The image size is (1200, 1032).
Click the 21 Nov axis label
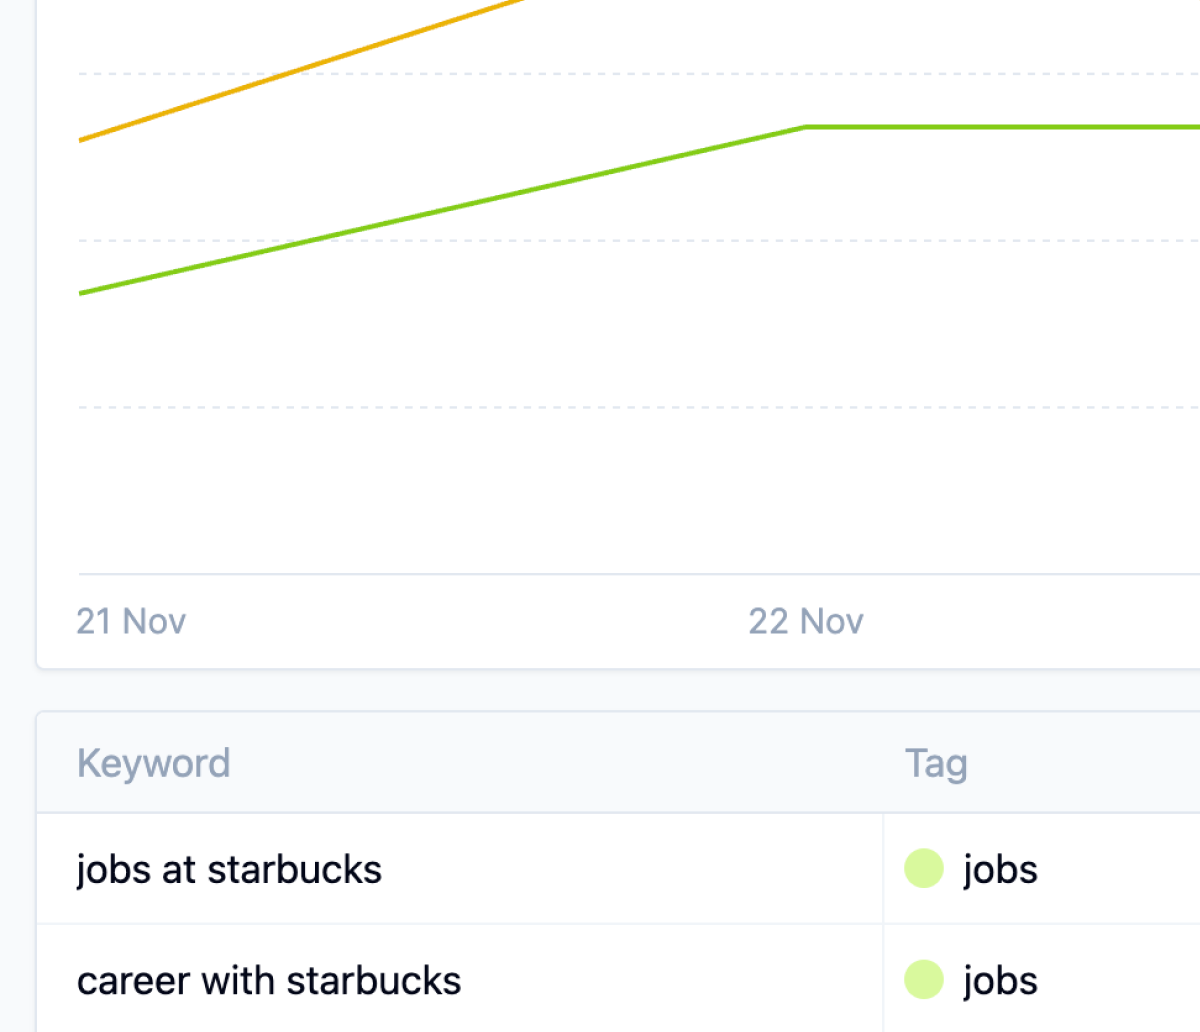(x=131, y=621)
